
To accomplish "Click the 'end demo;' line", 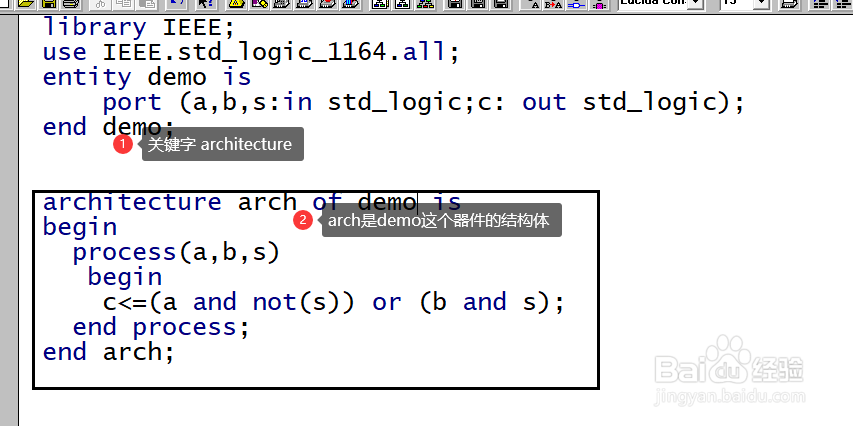I will point(109,127).
